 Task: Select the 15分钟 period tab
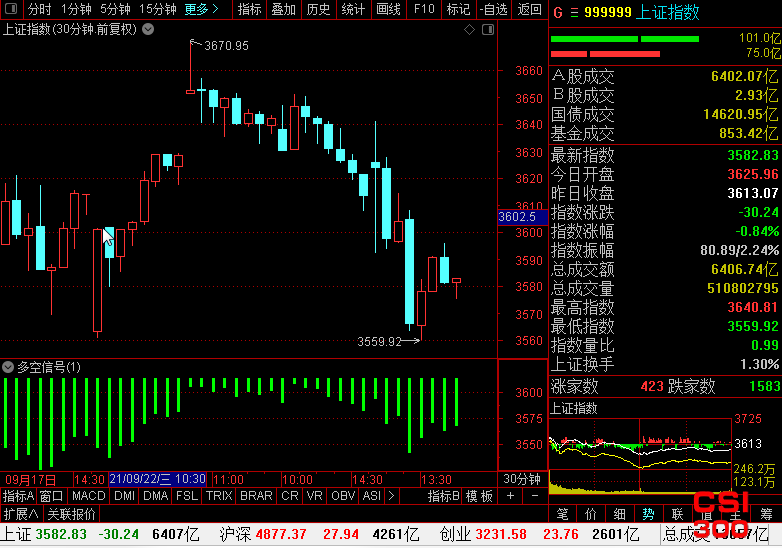[158, 9]
